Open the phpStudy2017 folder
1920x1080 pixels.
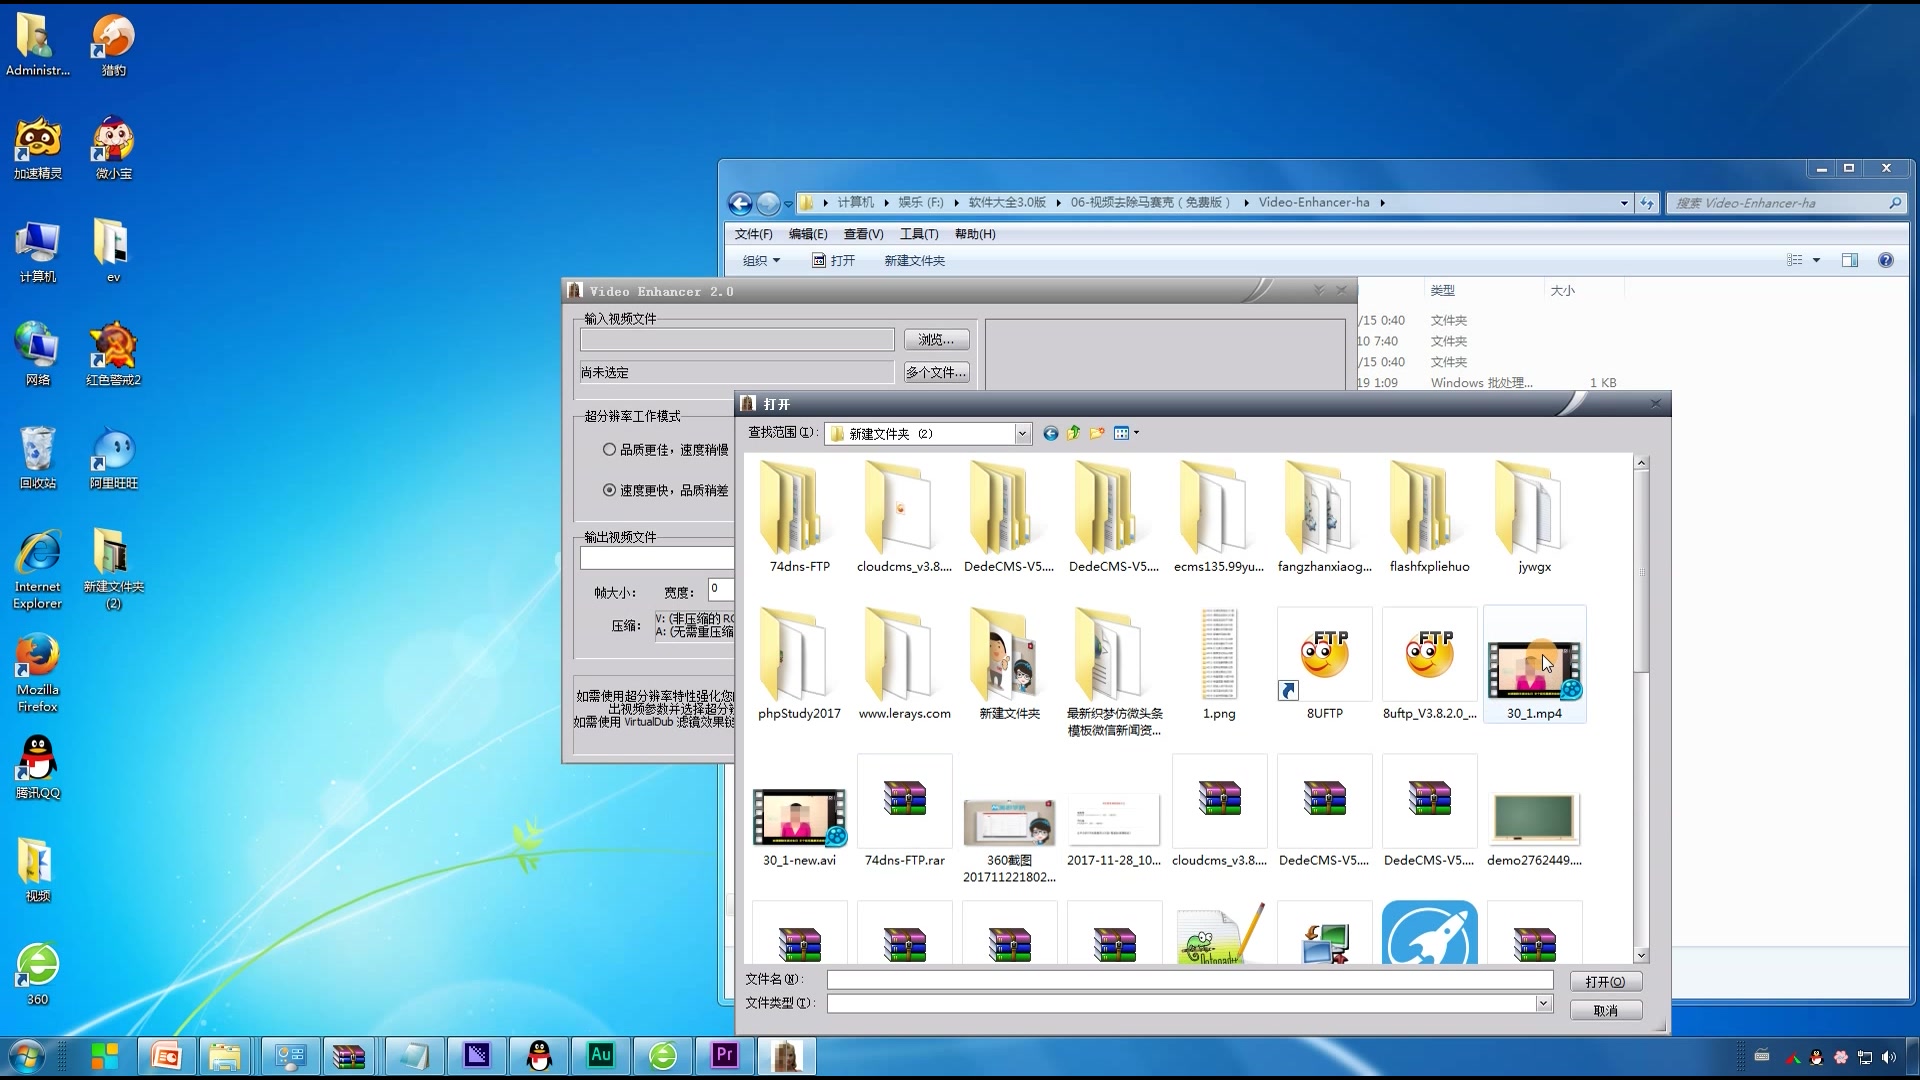pyautogui.click(x=799, y=664)
